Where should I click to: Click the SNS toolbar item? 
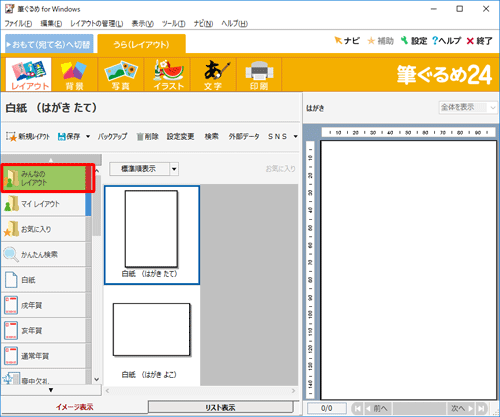[x=277, y=136]
